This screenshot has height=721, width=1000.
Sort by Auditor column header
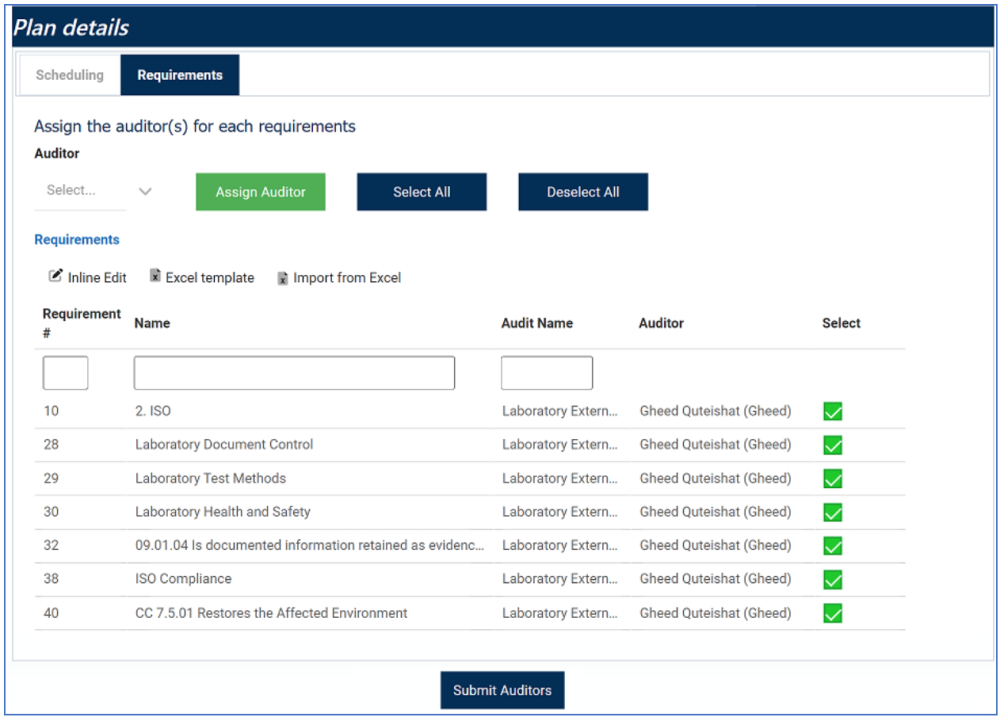[x=661, y=323]
